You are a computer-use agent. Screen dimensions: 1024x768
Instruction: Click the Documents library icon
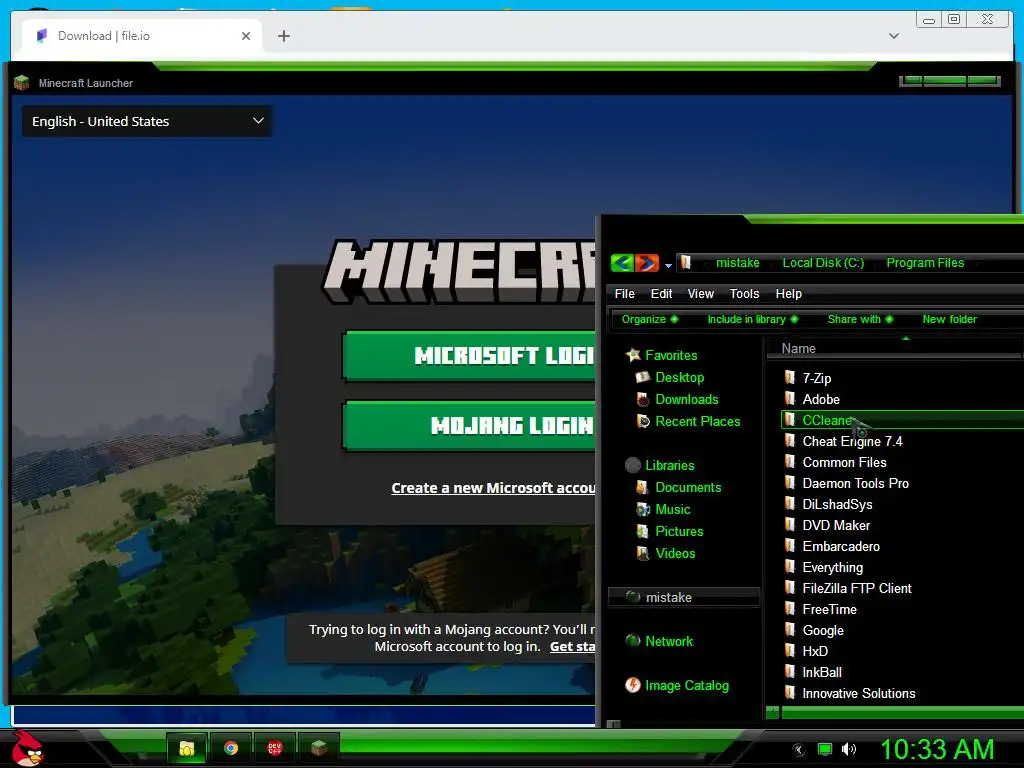(x=643, y=487)
